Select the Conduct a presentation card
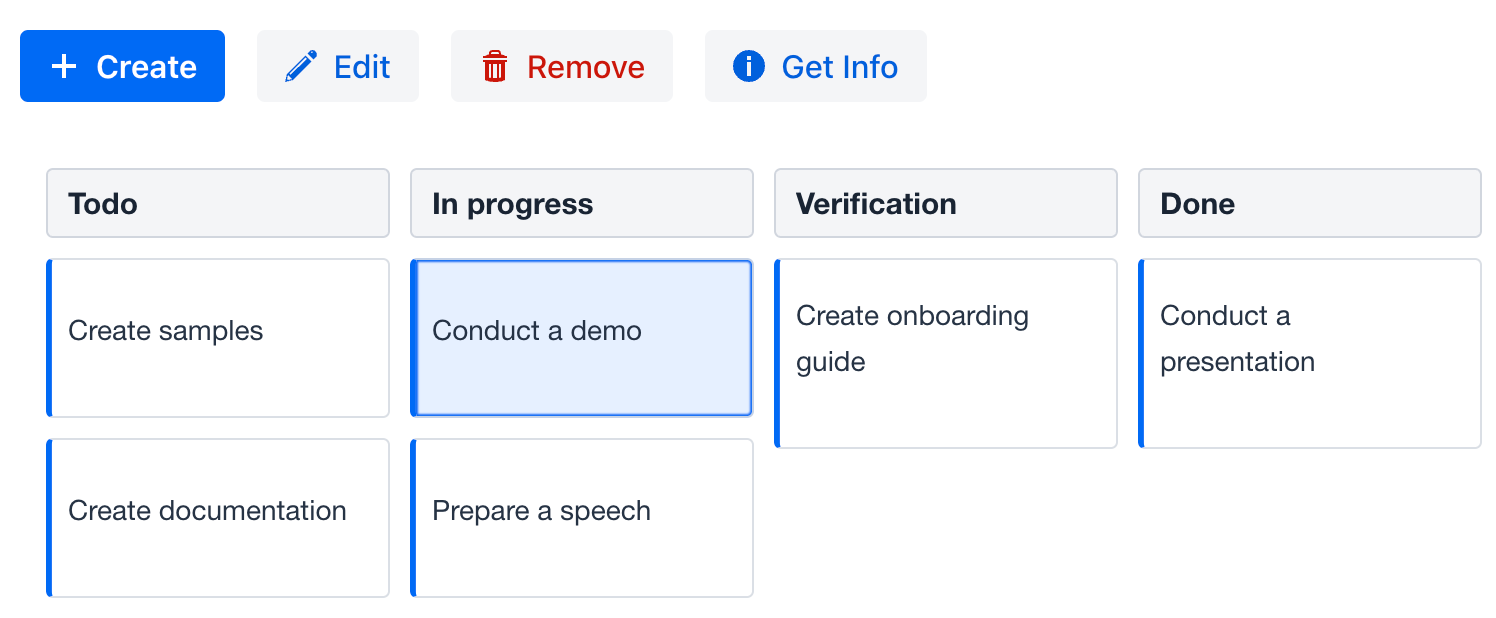 [x=1310, y=353]
